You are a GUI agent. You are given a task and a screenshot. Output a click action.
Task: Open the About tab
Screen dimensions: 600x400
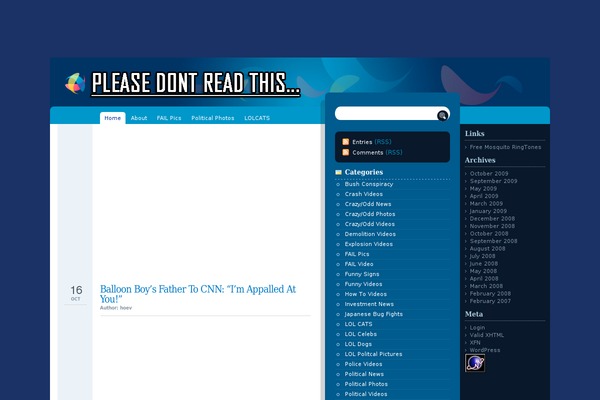click(x=139, y=118)
